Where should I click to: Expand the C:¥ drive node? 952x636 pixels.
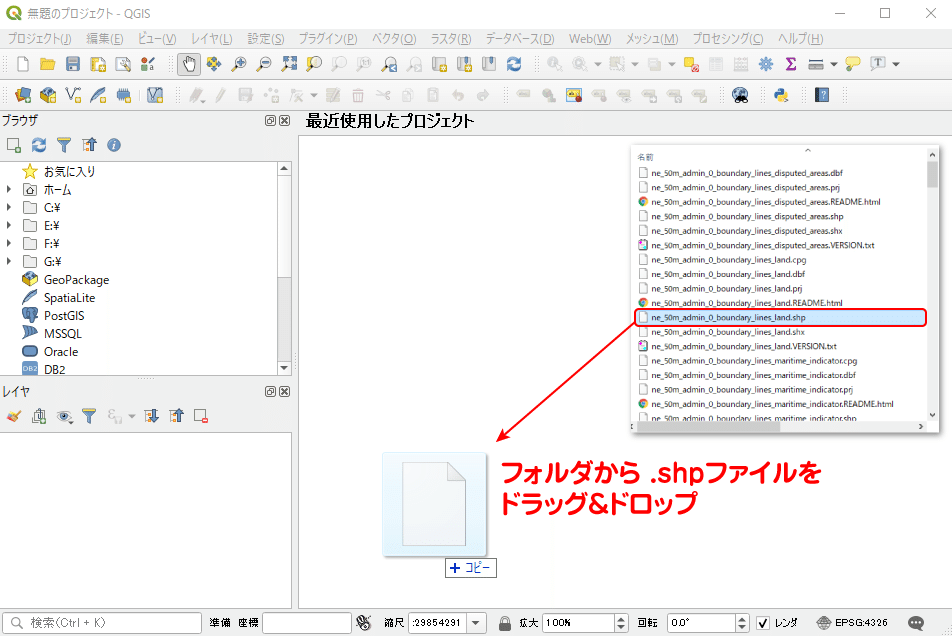8,208
